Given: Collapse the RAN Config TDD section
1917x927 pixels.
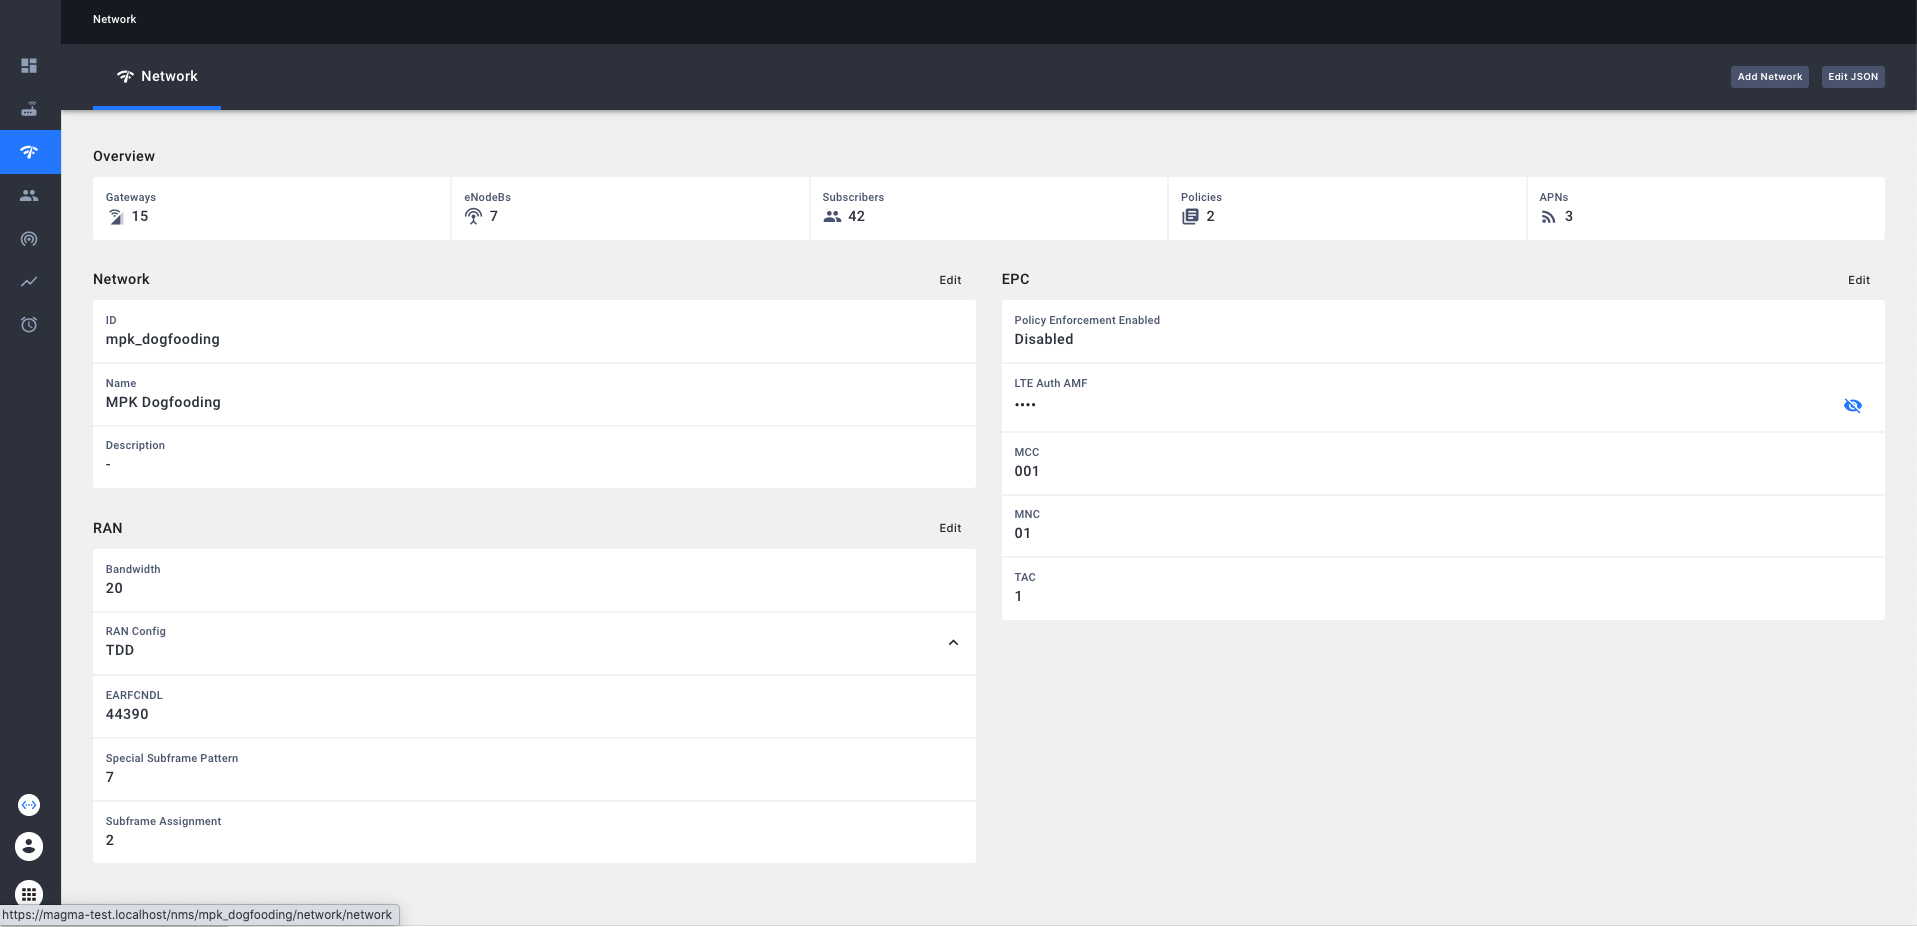Looking at the screenshot, I should pos(952,643).
